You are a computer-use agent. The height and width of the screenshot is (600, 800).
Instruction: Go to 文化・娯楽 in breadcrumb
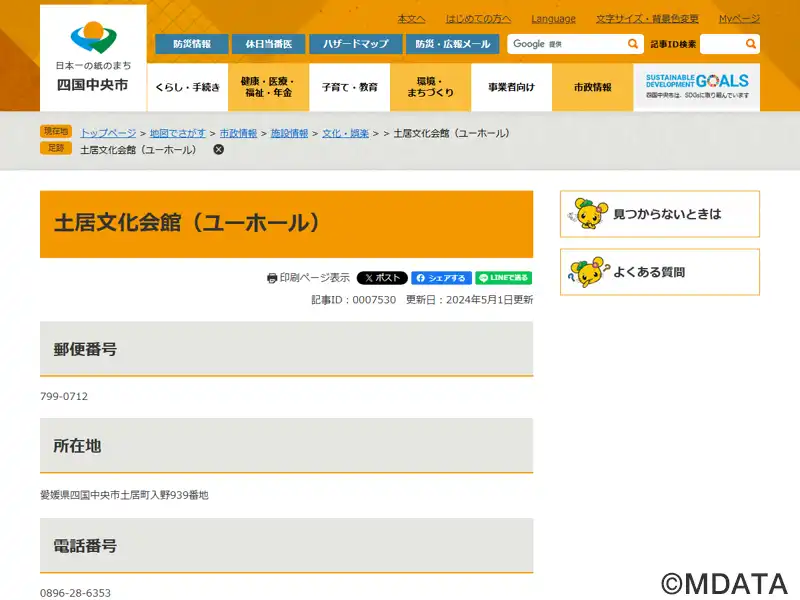click(345, 133)
